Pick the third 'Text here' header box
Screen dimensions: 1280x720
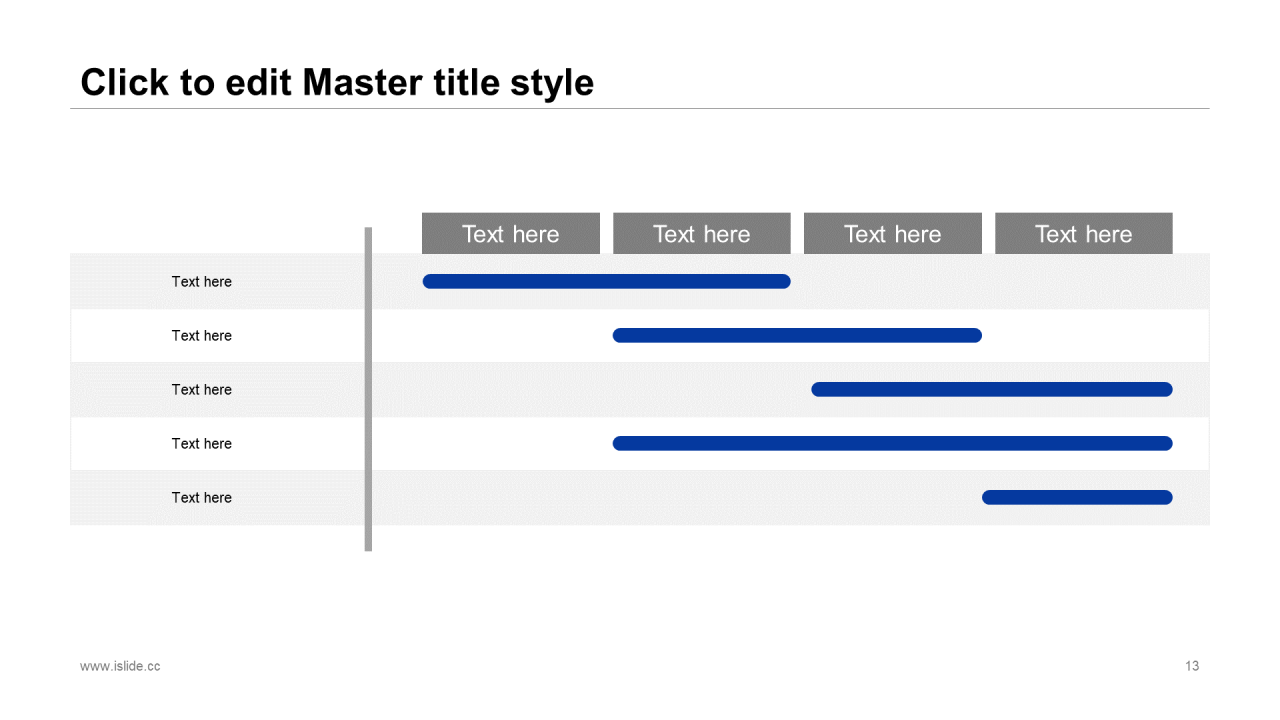tap(893, 233)
